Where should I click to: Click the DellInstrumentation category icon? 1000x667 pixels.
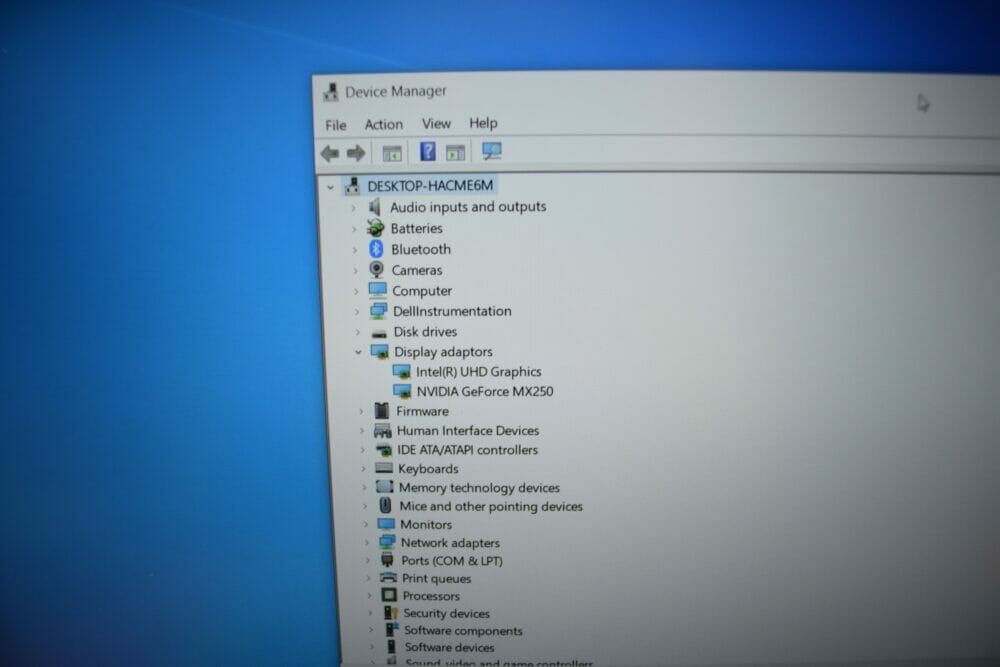point(378,311)
